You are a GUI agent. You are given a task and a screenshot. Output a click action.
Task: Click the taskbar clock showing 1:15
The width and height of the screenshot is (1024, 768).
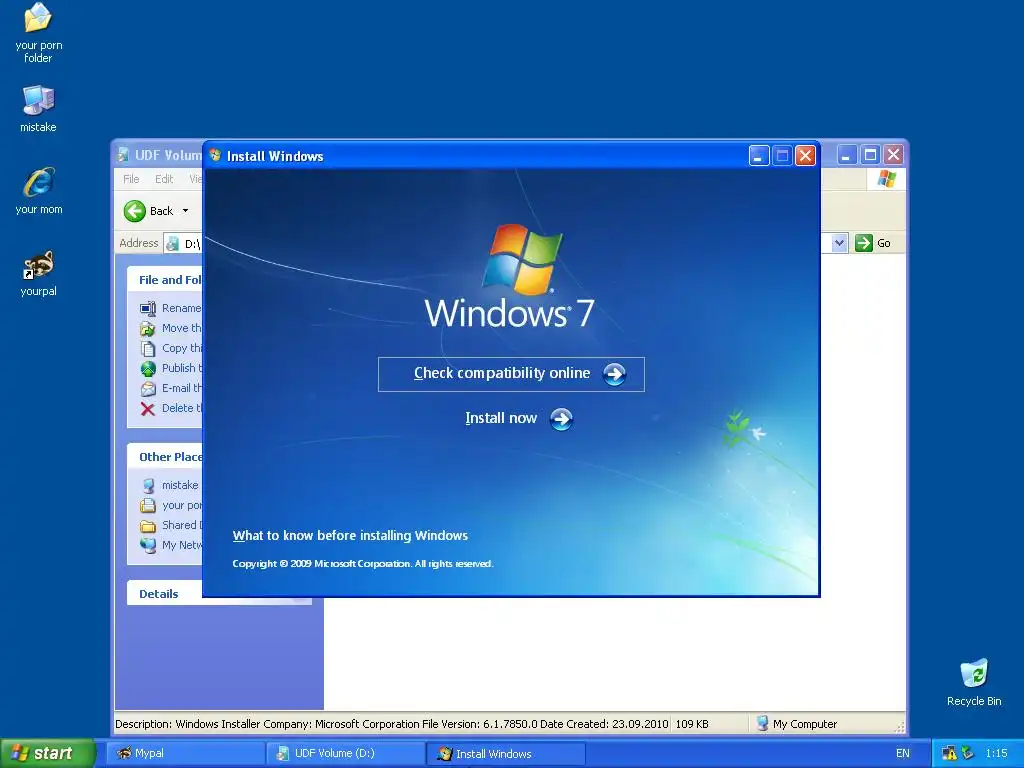(x=997, y=753)
